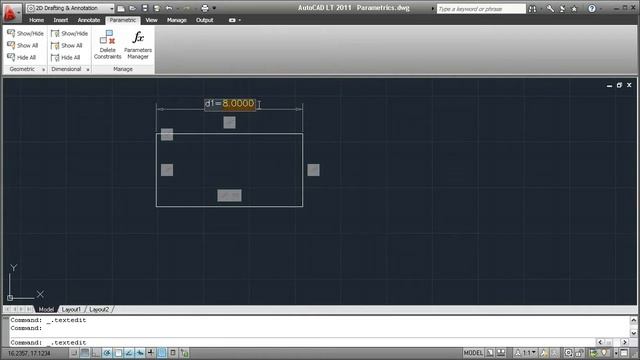Screen dimensions: 640x360
Task: Click the Help question mark icon
Action: pyautogui.click(x=592, y=9)
